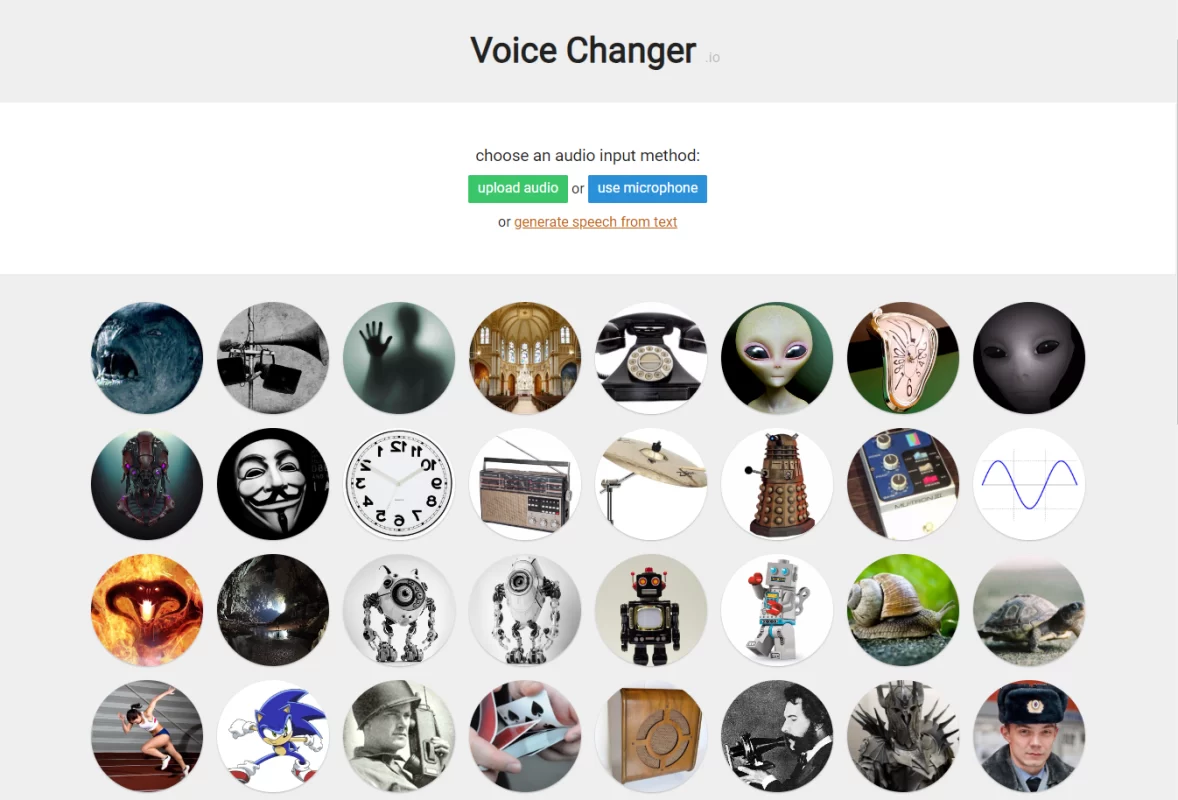
Task: Click the green upload audio button
Action: [518, 189]
